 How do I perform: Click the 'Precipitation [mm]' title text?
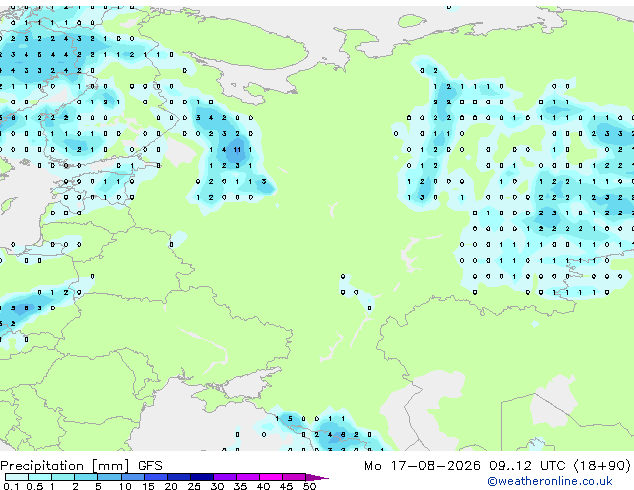point(65,466)
